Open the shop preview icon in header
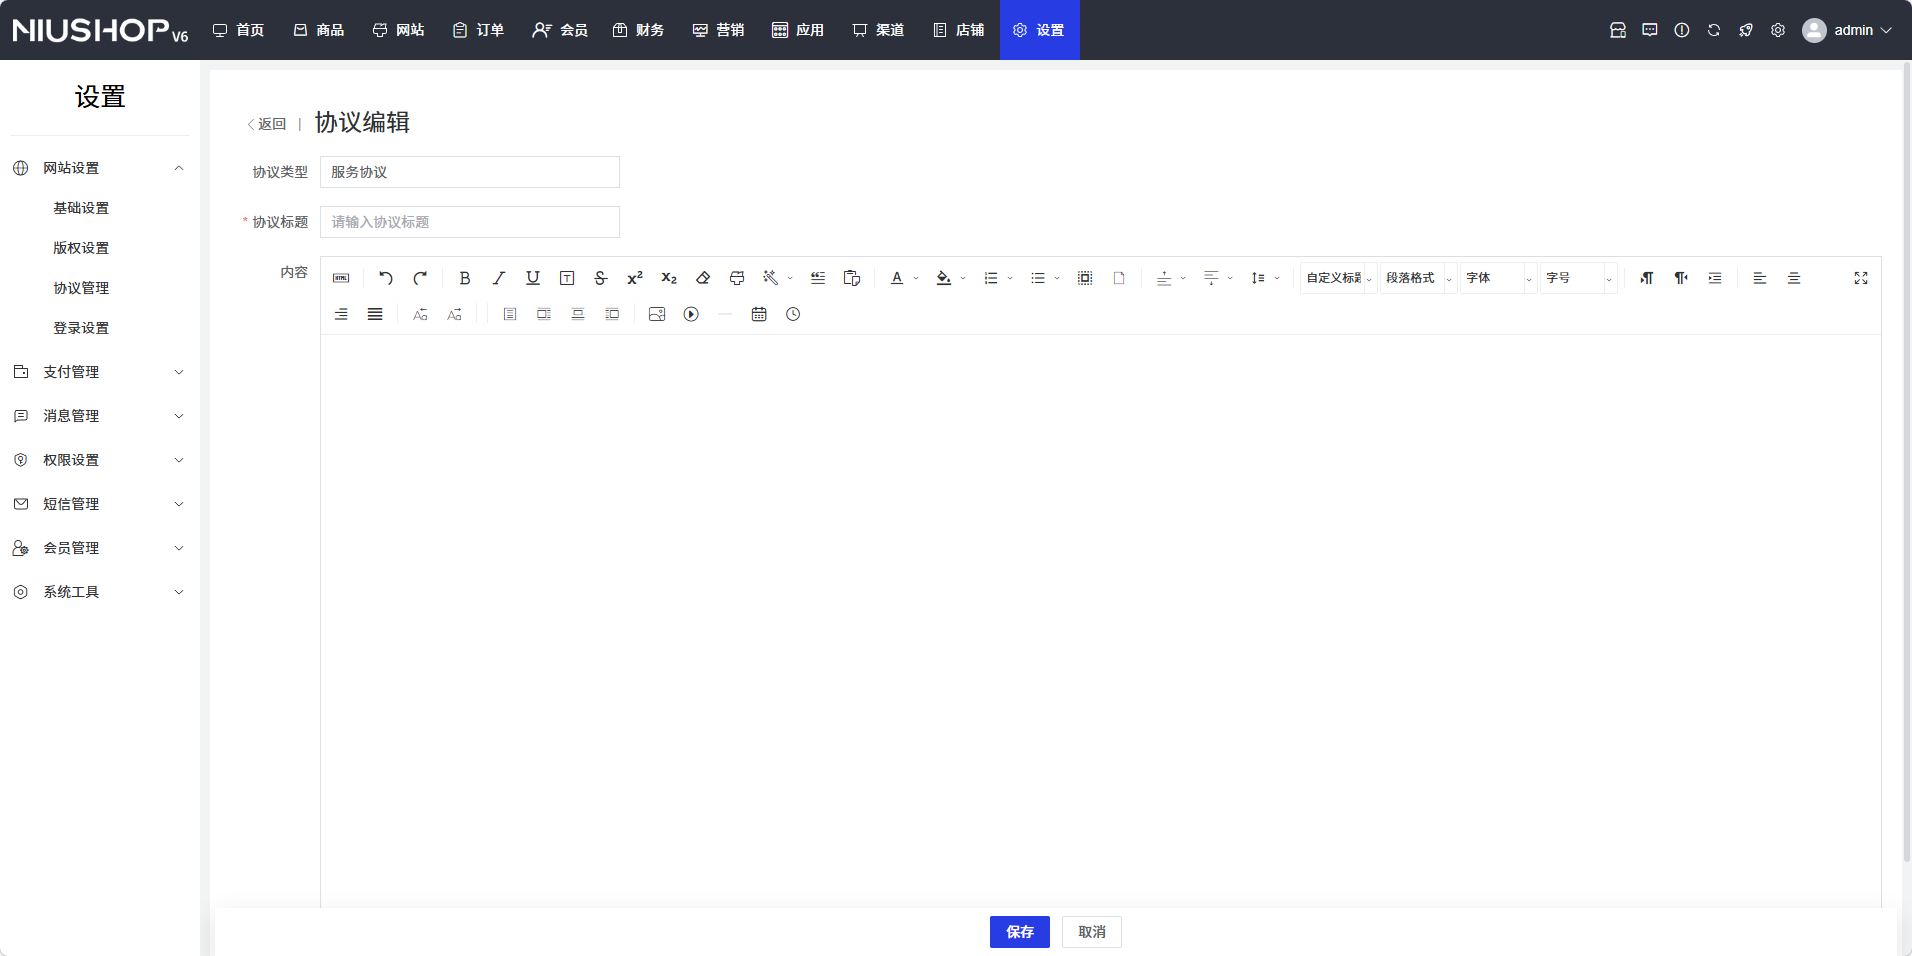The image size is (1912, 956). [1618, 30]
